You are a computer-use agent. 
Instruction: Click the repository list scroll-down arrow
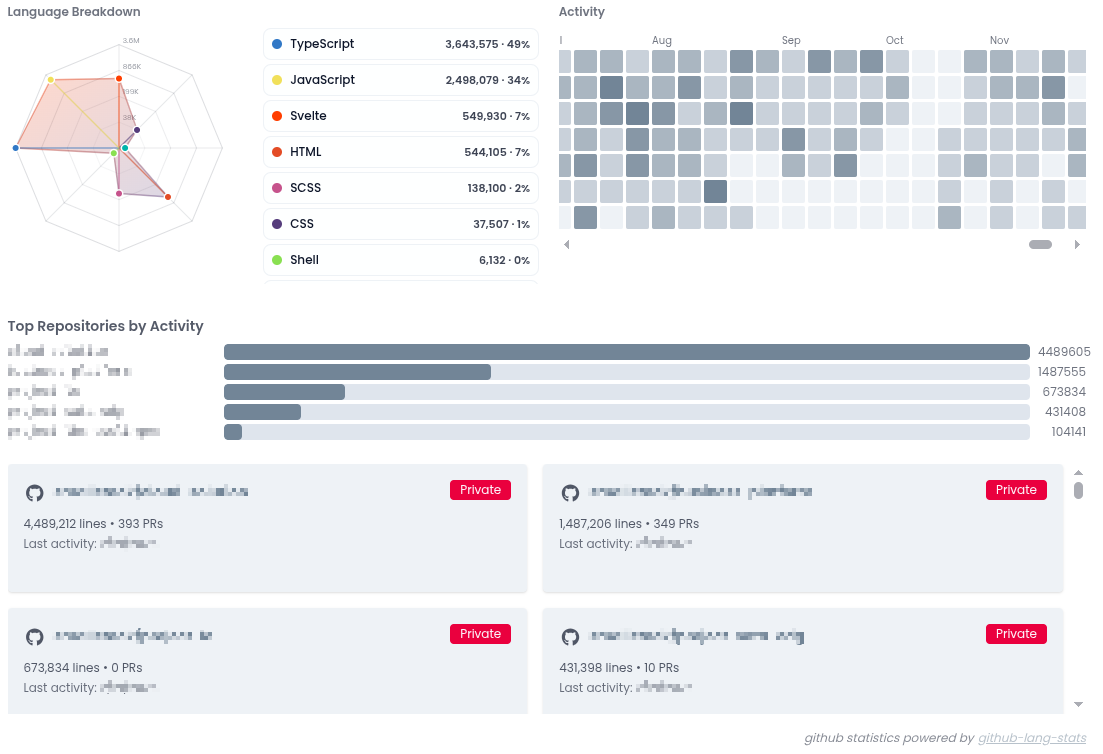pyautogui.click(x=1078, y=704)
